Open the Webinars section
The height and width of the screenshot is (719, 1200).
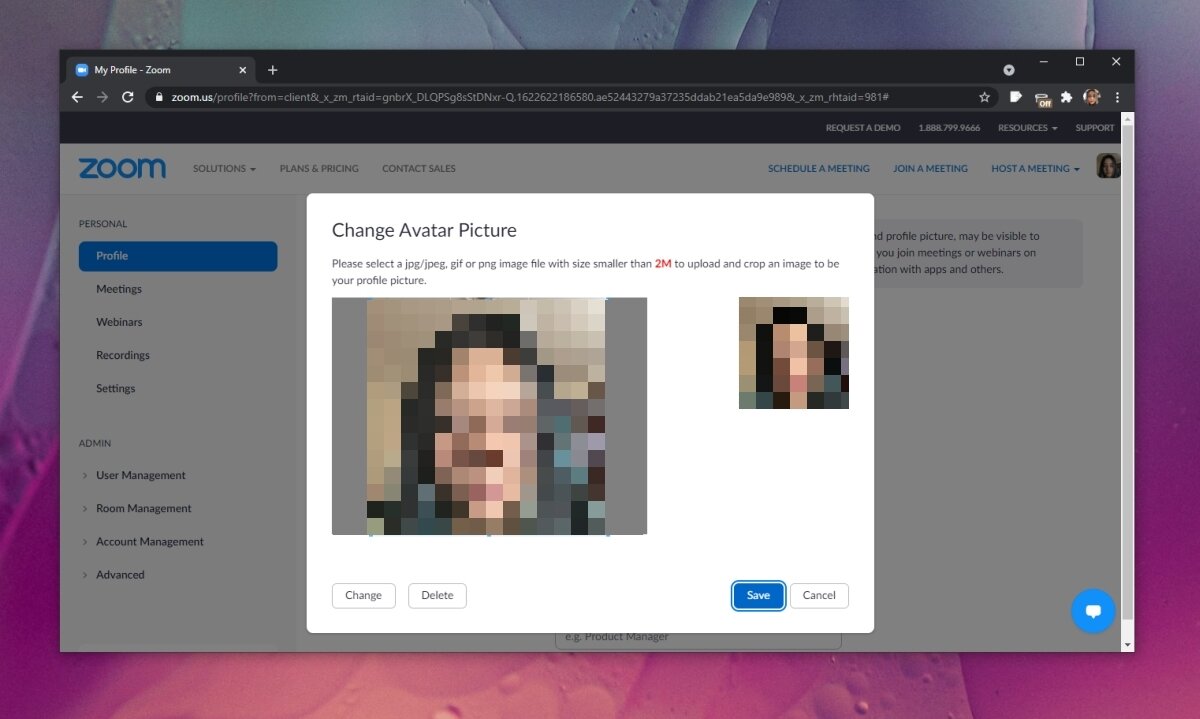click(x=119, y=321)
